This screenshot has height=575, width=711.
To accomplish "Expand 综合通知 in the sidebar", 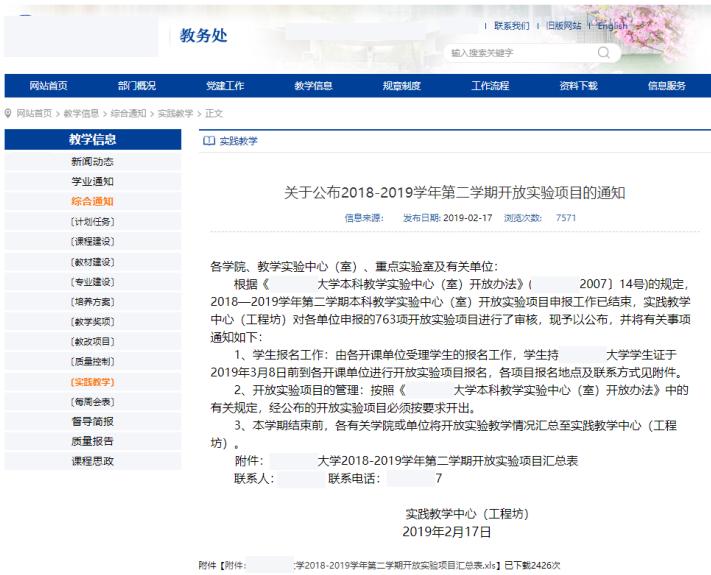I will pyautogui.click(x=92, y=201).
